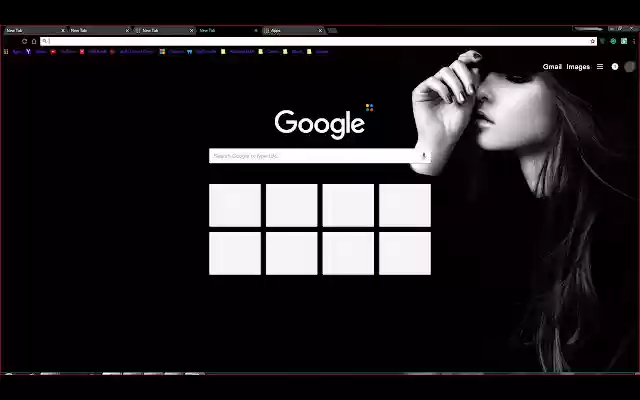640x400 pixels.
Task: Open the Google notifications bell showing 1
Action: click(x=615, y=67)
